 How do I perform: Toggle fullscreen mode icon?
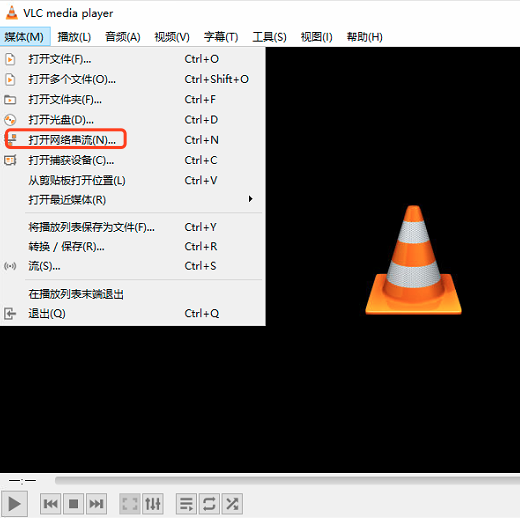click(130, 503)
